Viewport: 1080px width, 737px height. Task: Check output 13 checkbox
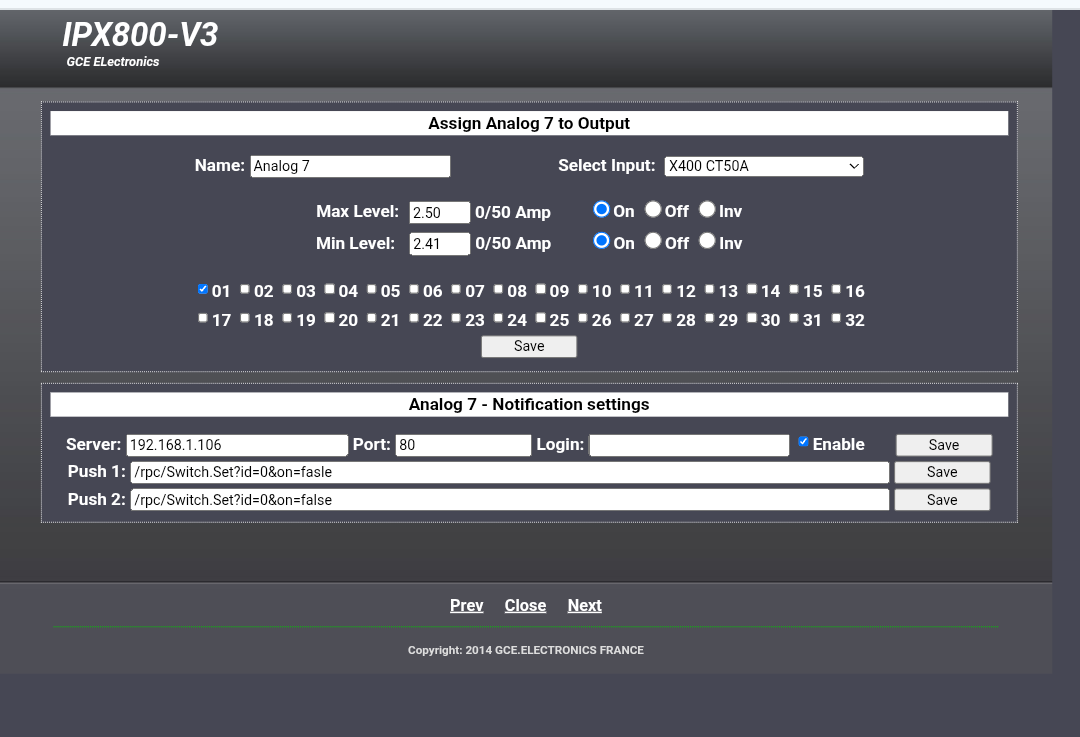pyautogui.click(x=709, y=289)
